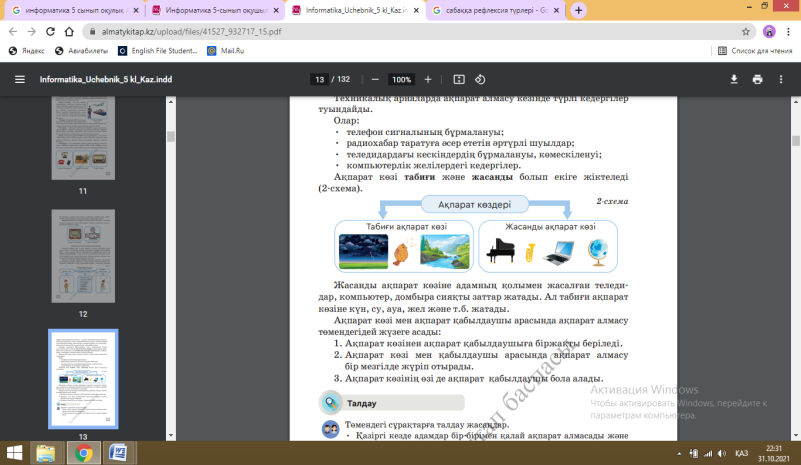Open the Chrome three-dot menu

click(788, 32)
